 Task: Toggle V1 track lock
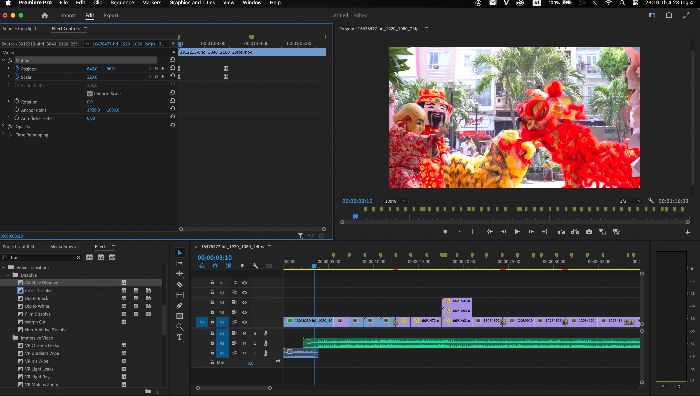pos(212,322)
